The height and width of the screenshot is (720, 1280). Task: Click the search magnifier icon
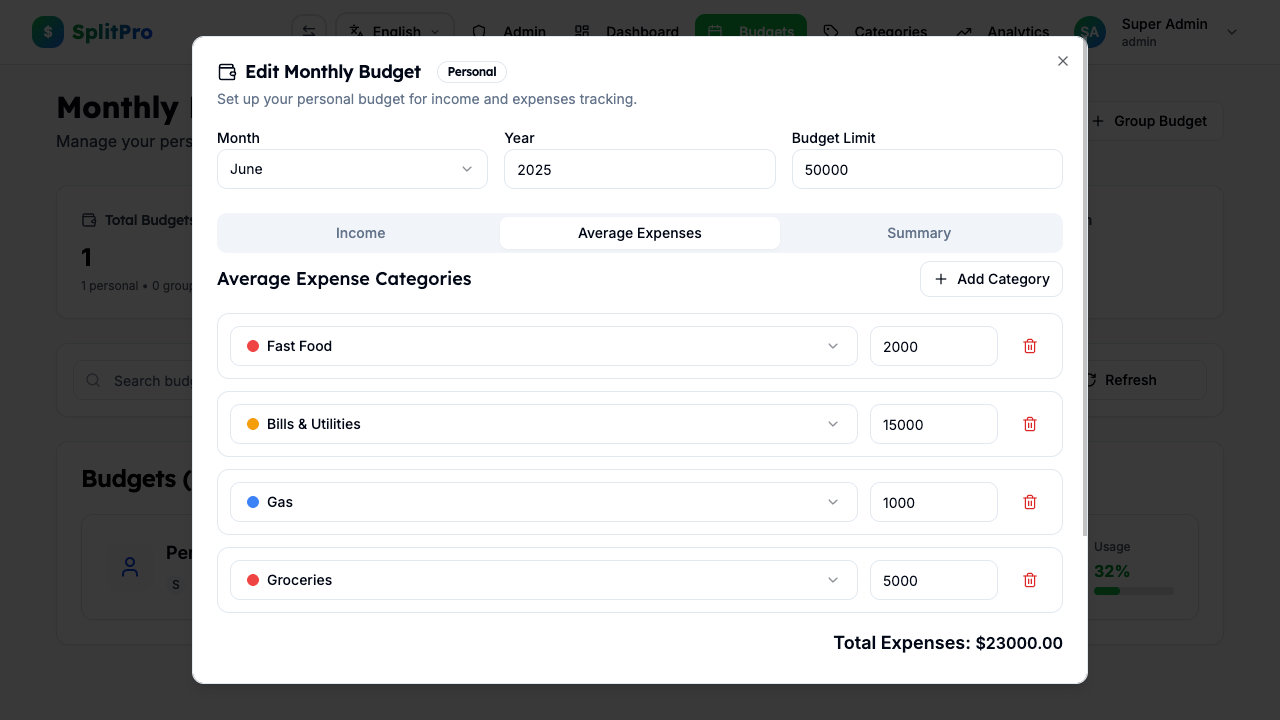pos(92,380)
